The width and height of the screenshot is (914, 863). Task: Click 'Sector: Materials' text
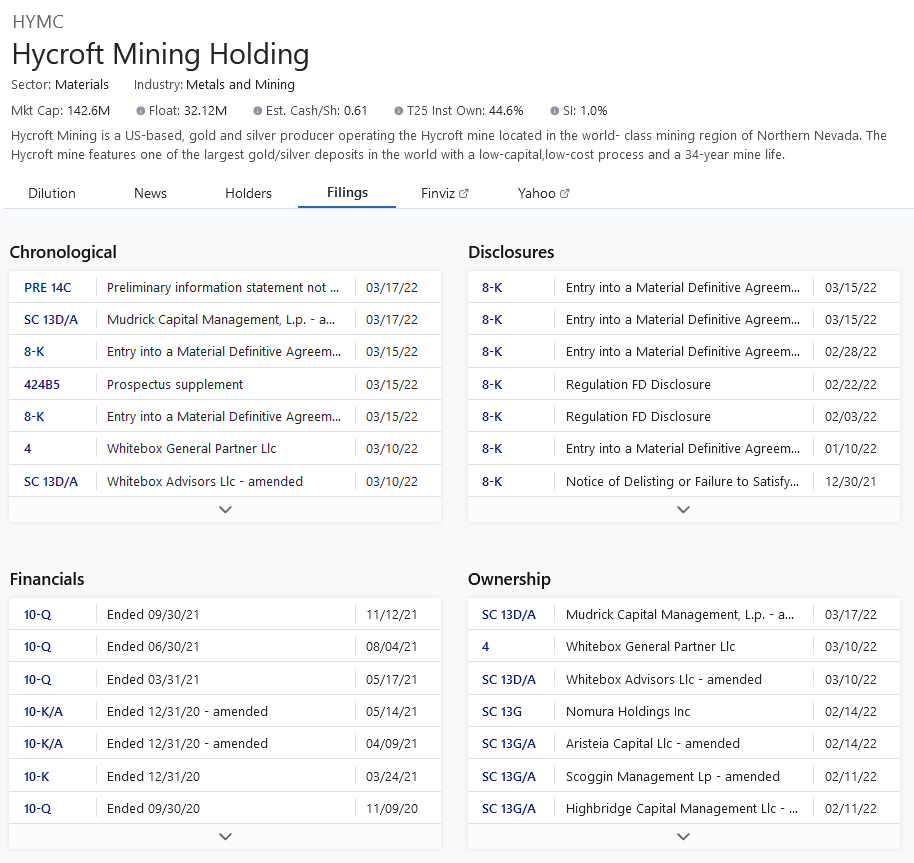[59, 84]
